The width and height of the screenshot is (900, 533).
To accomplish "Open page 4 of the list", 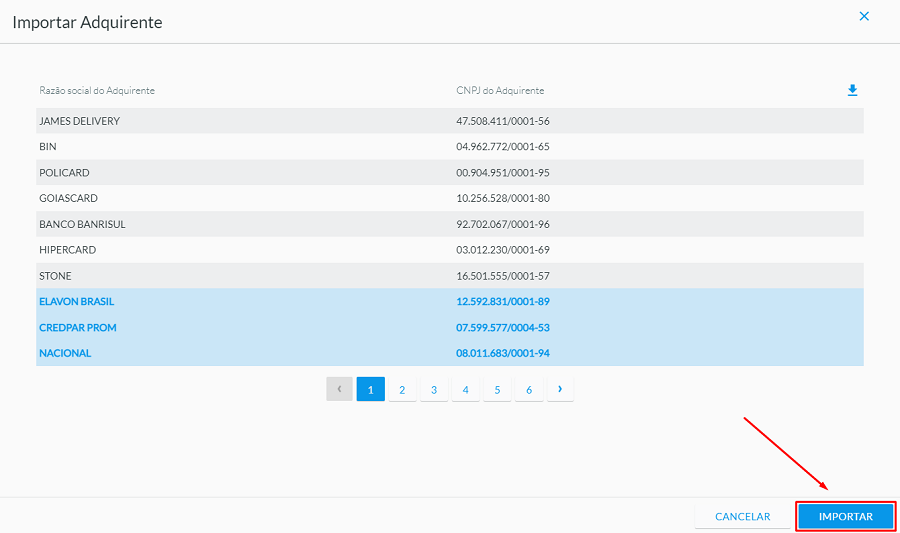I will 465,389.
